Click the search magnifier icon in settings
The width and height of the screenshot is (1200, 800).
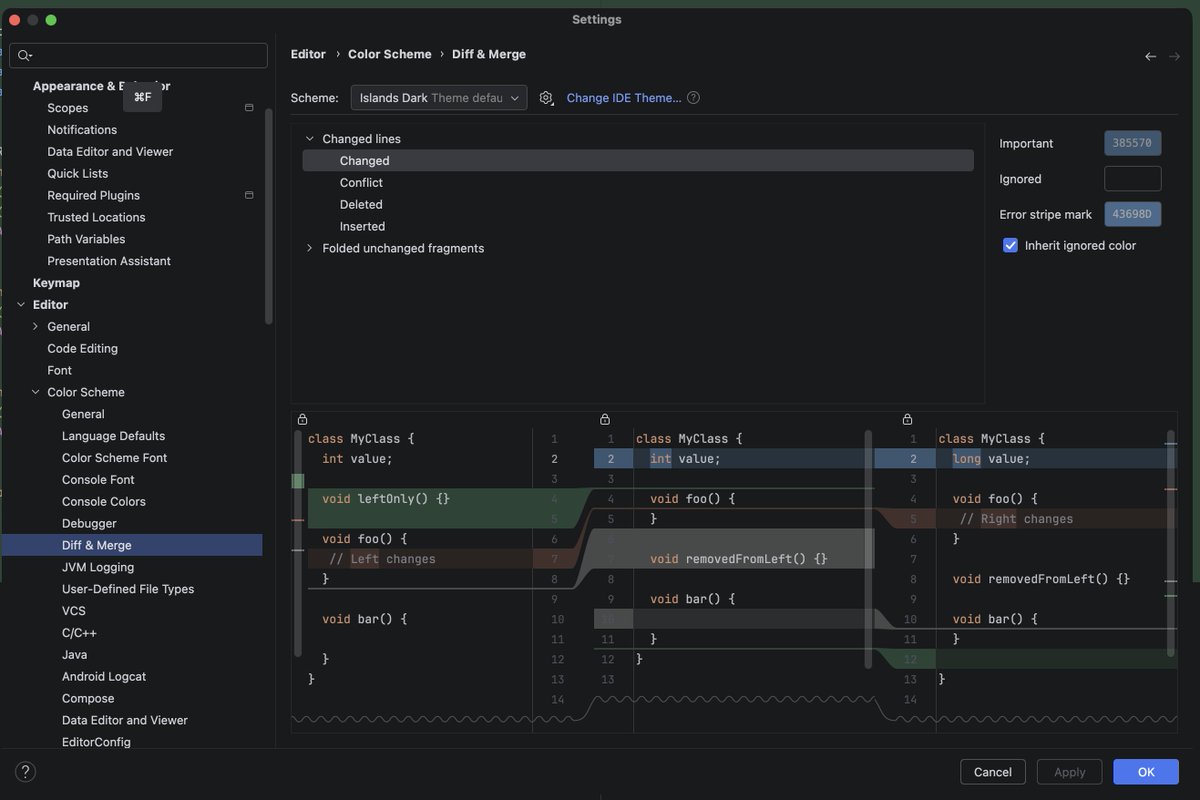[x=25, y=56]
